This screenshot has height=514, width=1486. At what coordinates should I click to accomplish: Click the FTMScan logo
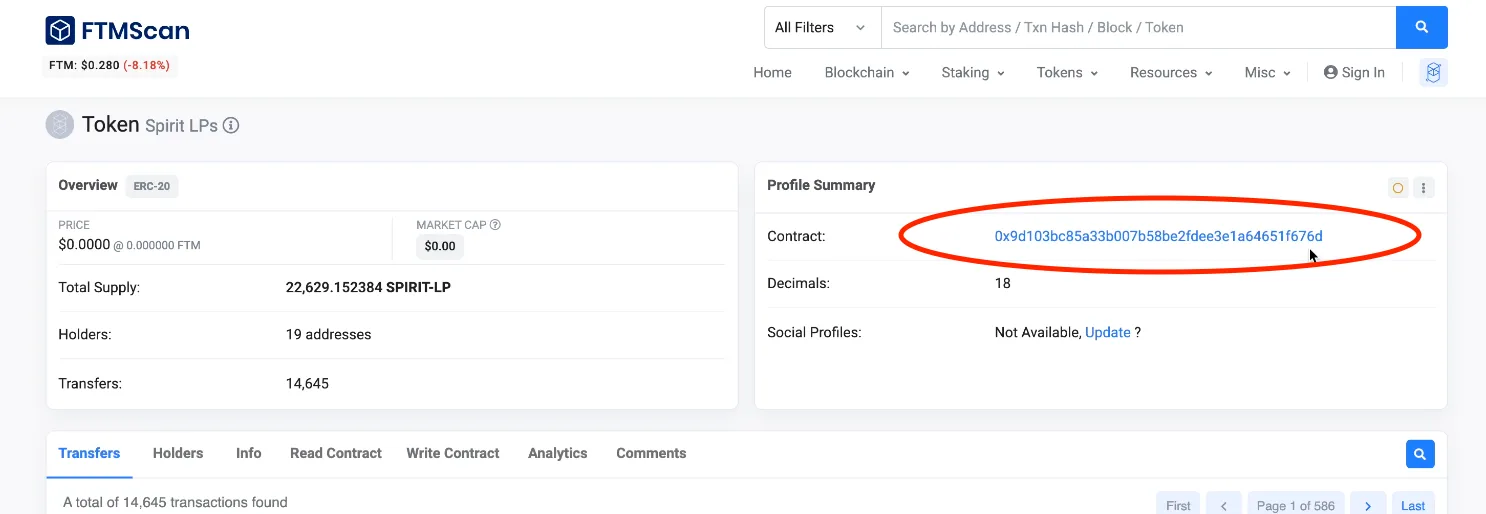tap(117, 31)
